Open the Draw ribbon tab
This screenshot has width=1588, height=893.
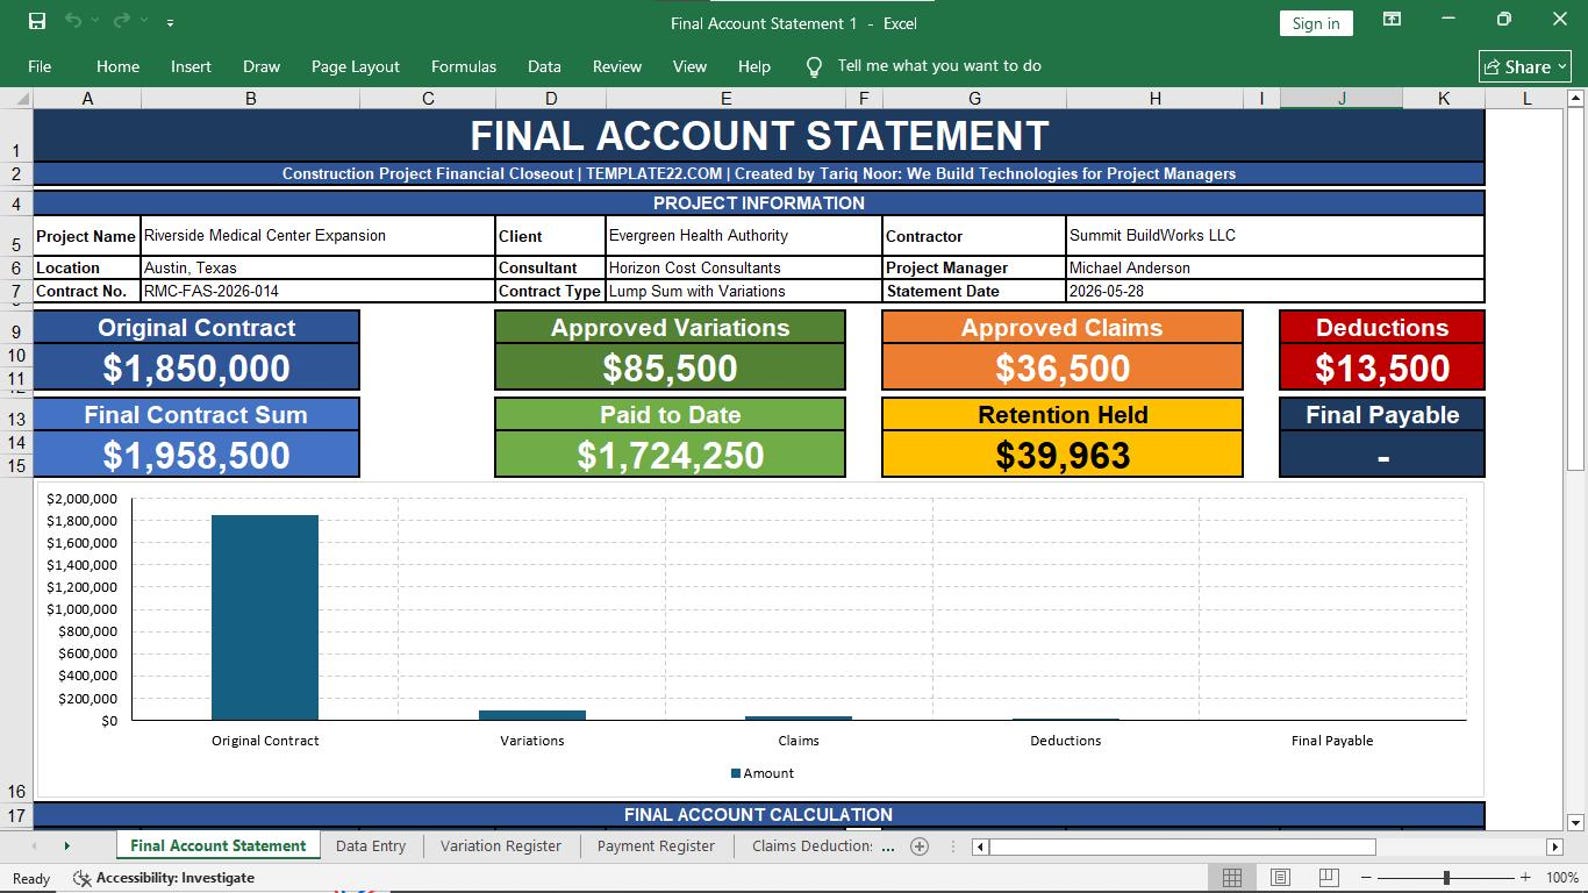point(261,66)
